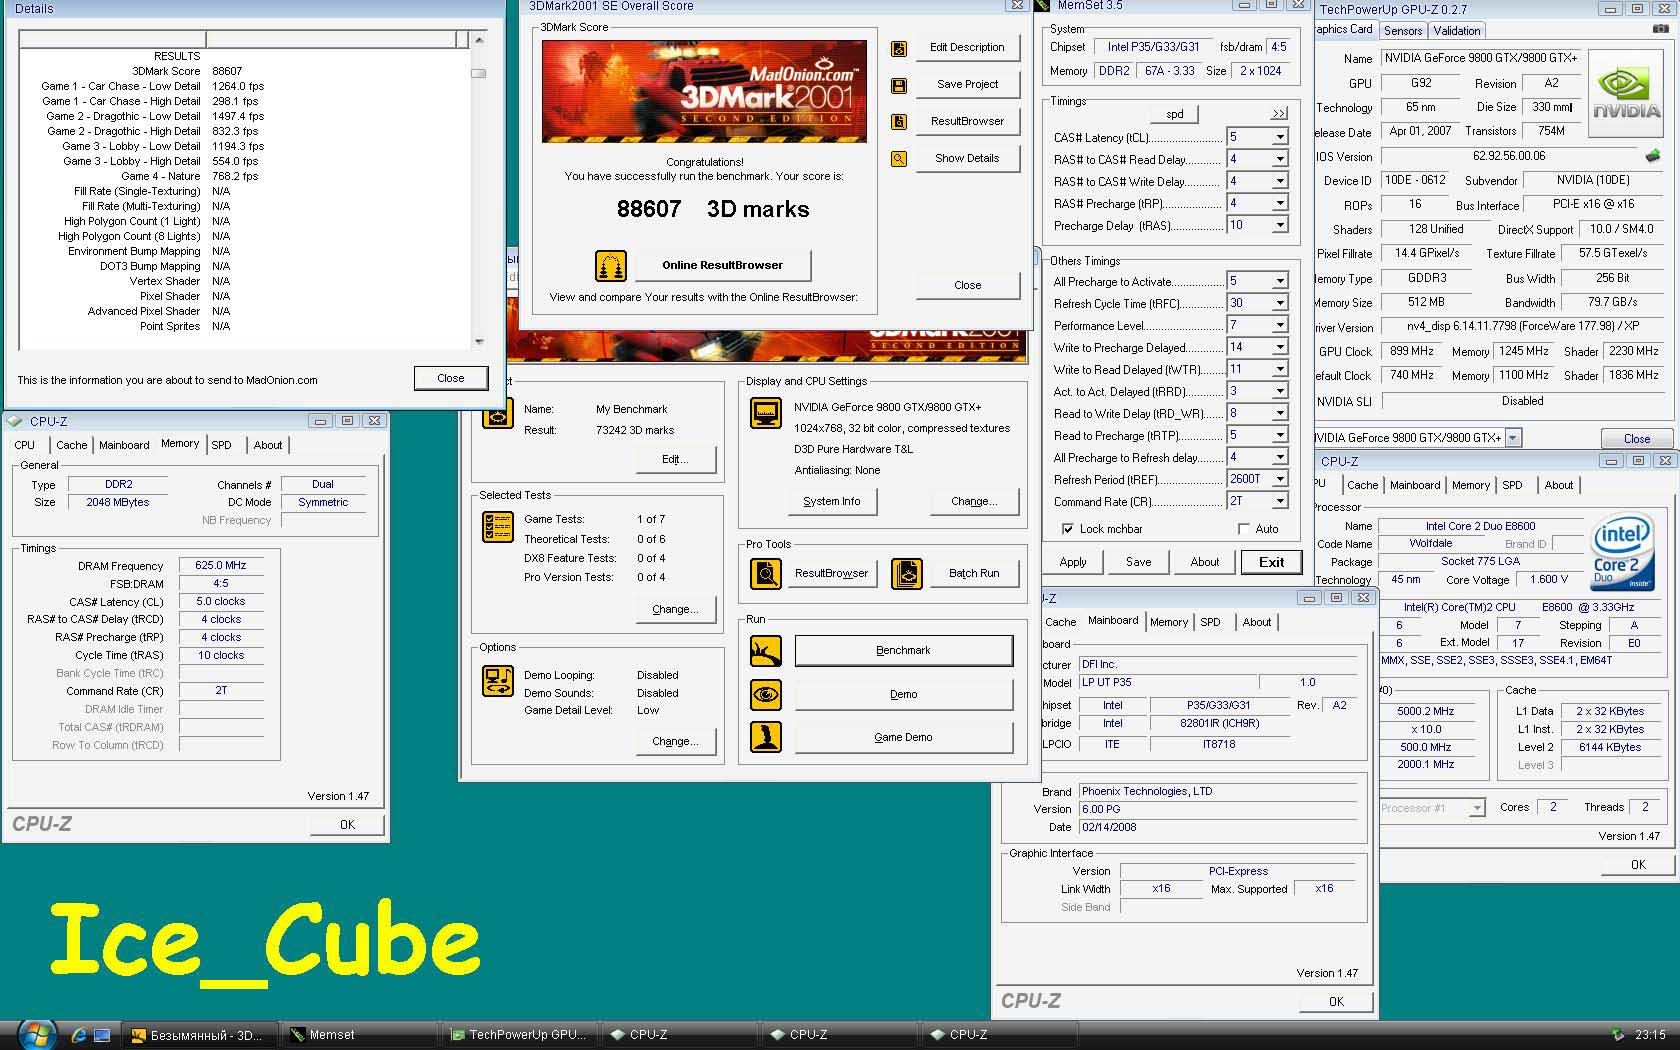Click the ResultBrowser icon beside its button
The width and height of the screenshot is (1680, 1050).
(x=899, y=122)
